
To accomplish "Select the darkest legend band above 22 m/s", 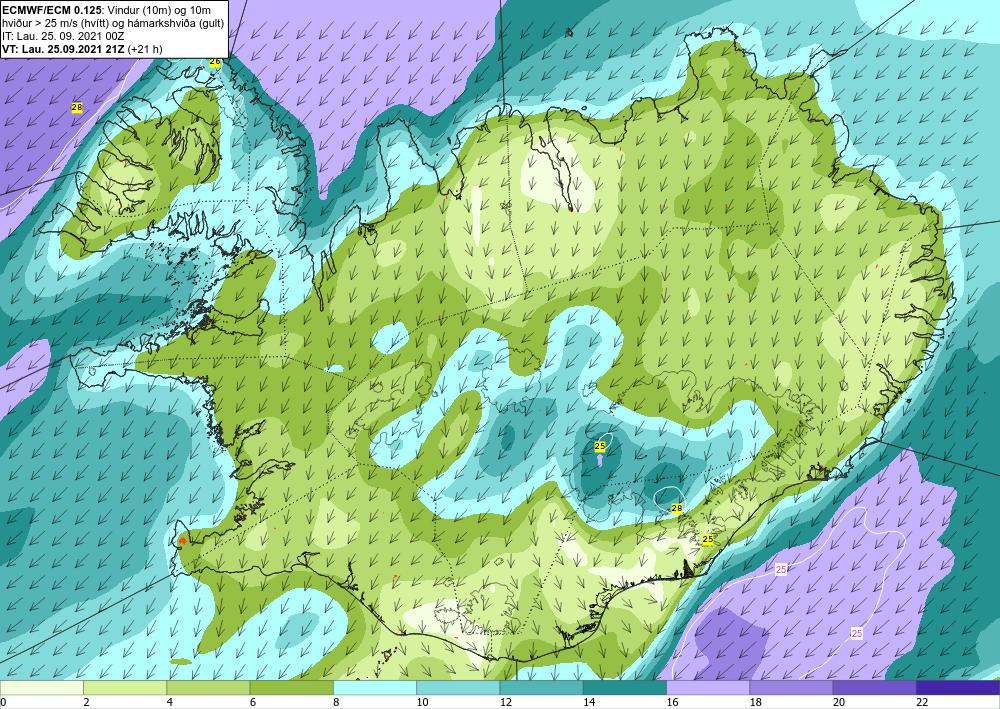I will [x=958, y=687].
